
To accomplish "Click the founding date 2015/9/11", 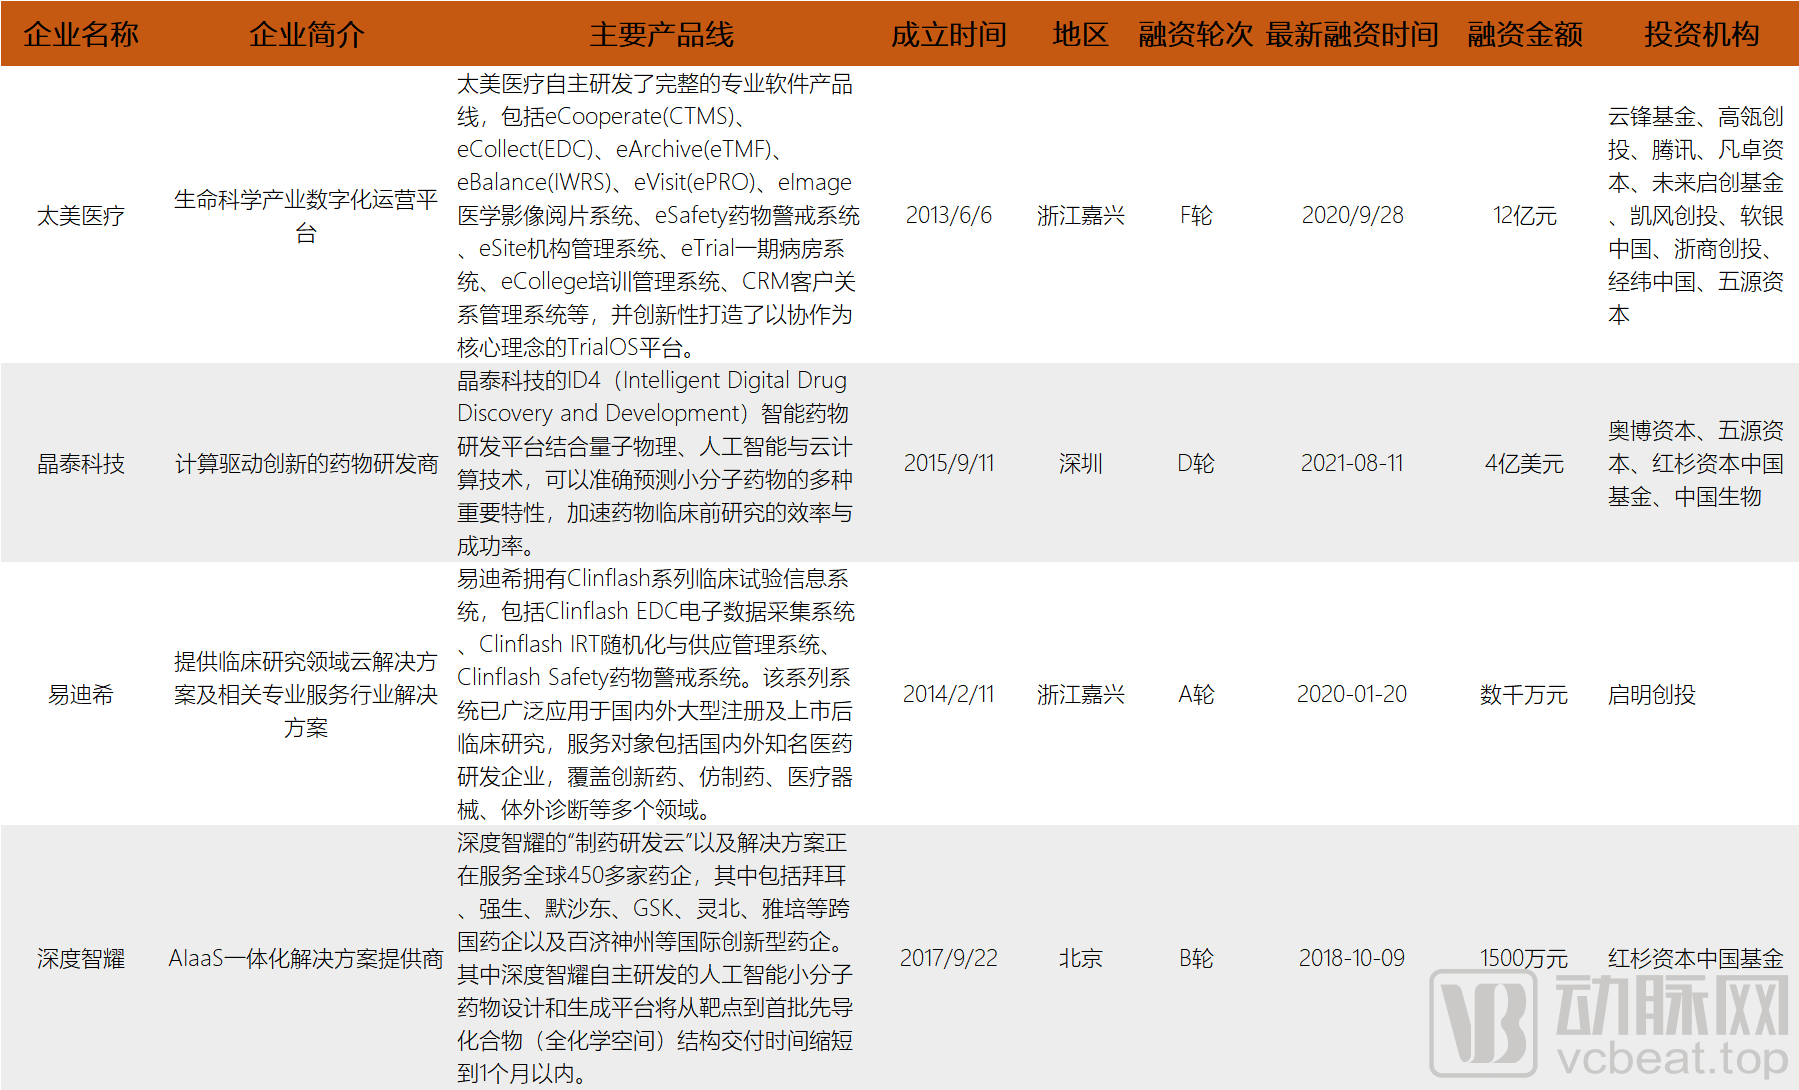I will click(x=948, y=464).
